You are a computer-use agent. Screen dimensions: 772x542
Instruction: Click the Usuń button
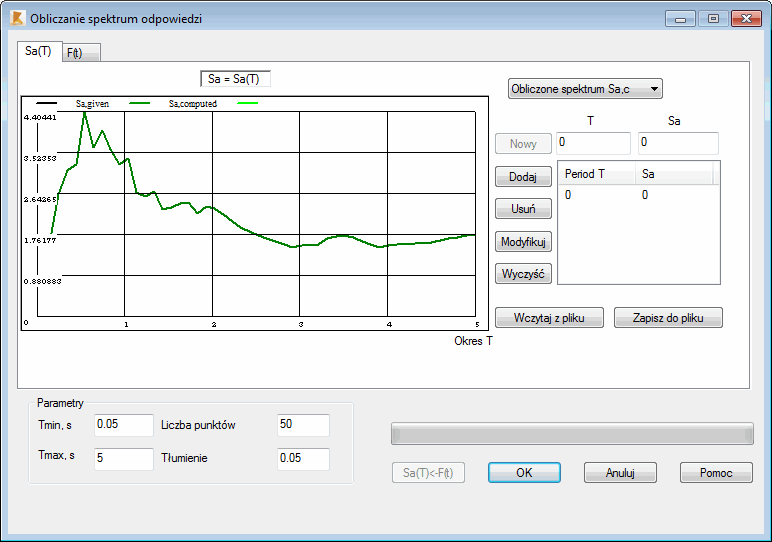523,209
